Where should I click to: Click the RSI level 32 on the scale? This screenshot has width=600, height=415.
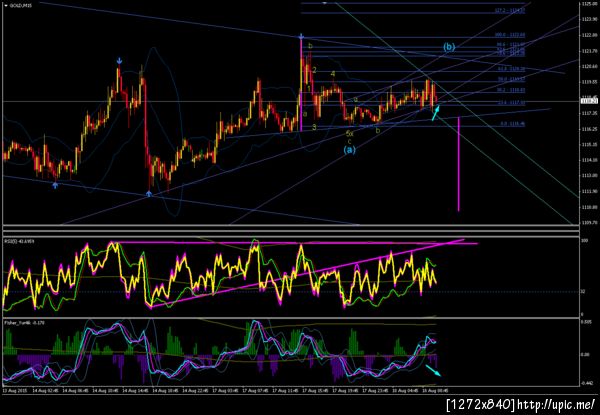(583, 291)
